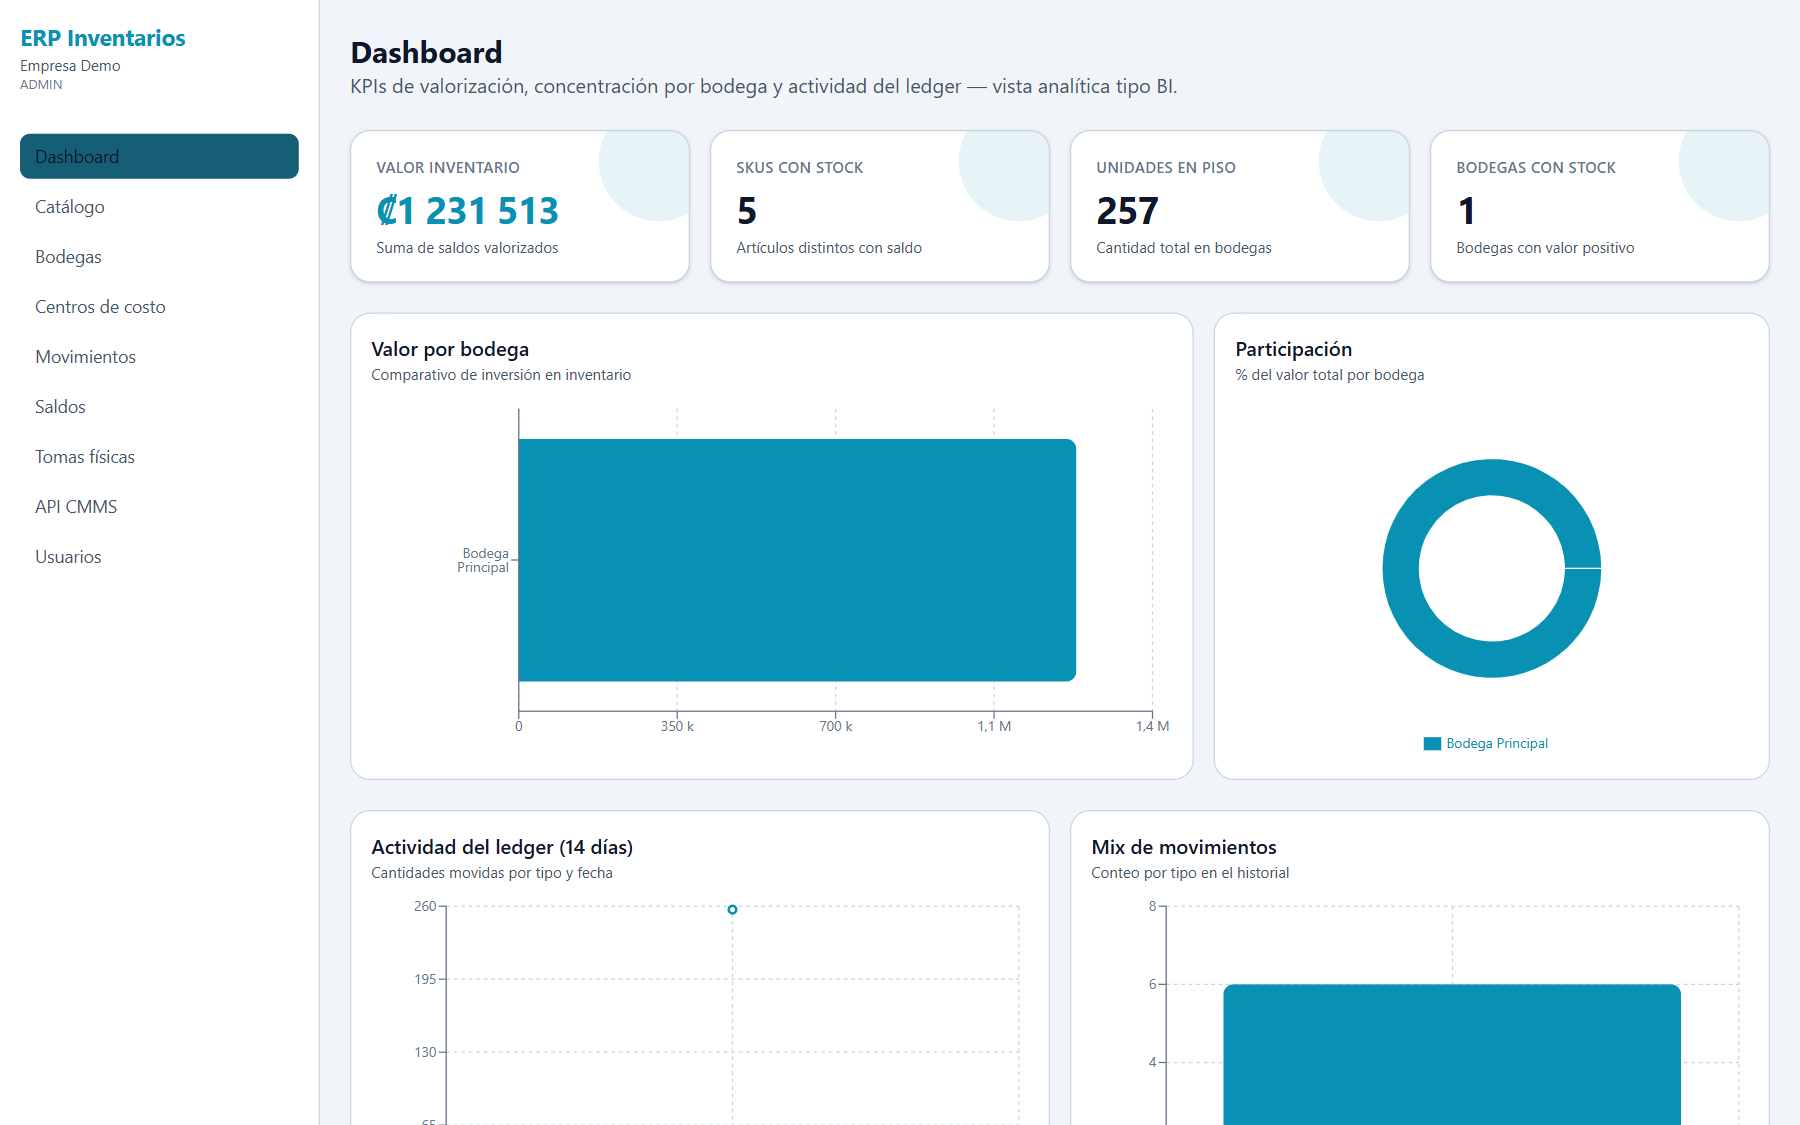Image resolution: width=1800 pixels, height=1125 pixels.
Task: Click the Bodegas con stock KPI card
Action: tap(1600, 206)
